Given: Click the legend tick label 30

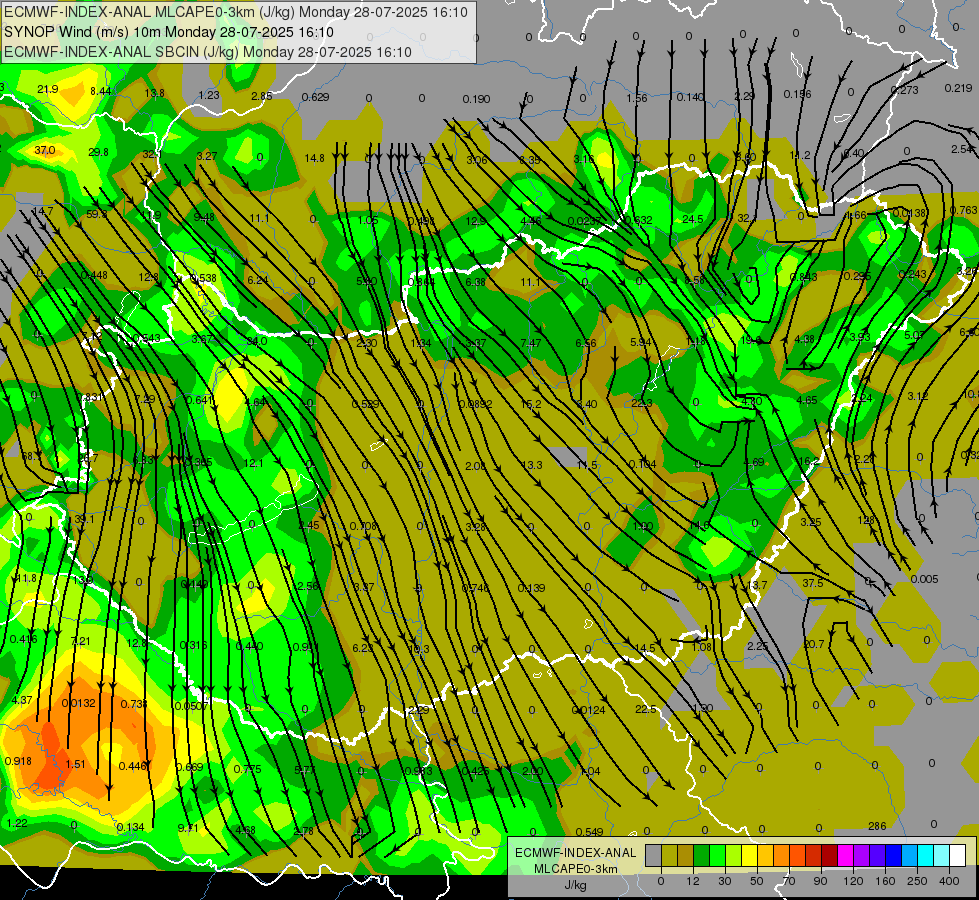Looking at the screenshot, I should tap(725, 881).
